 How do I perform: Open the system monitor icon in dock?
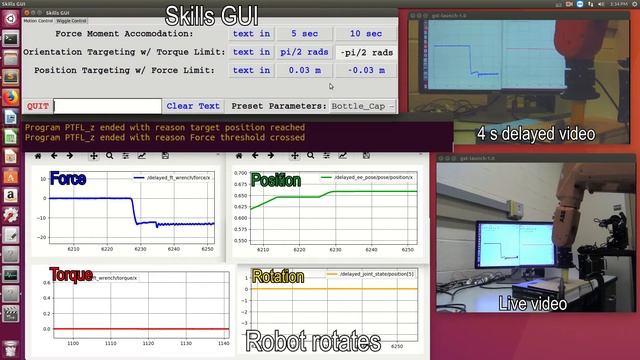pyautogui.click(x=11, y=275)
